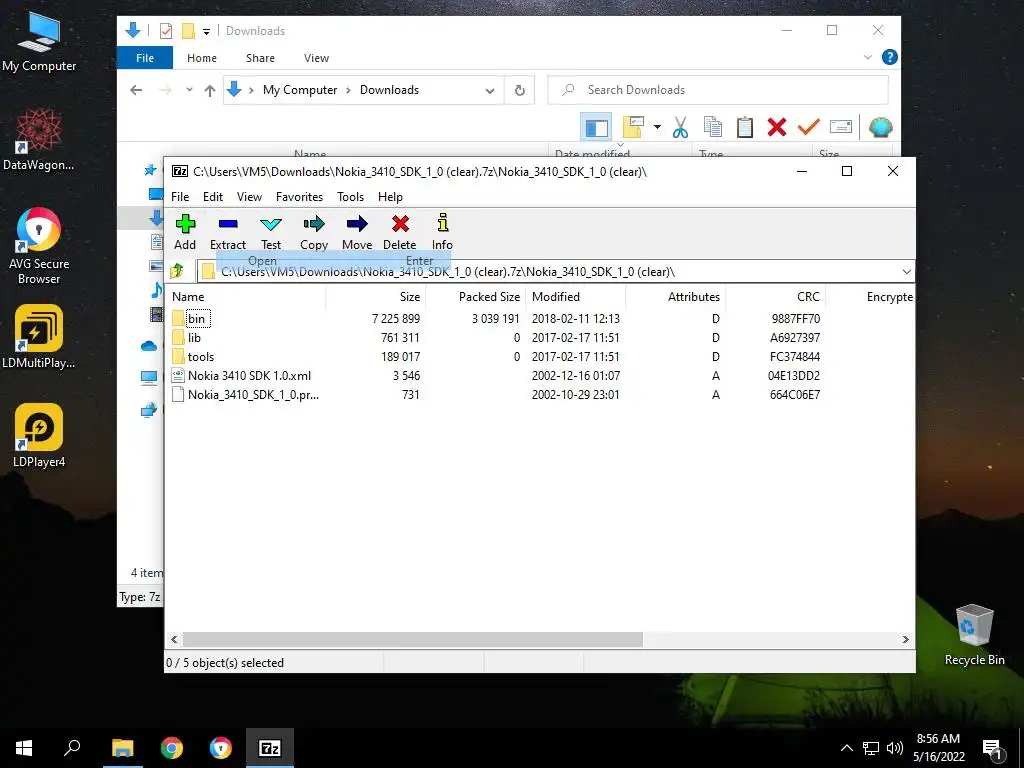The width and height of the screenshot is (1024, 768).
Task: Click the card icon beside the orange checkmark
Action: click(841, 127)
